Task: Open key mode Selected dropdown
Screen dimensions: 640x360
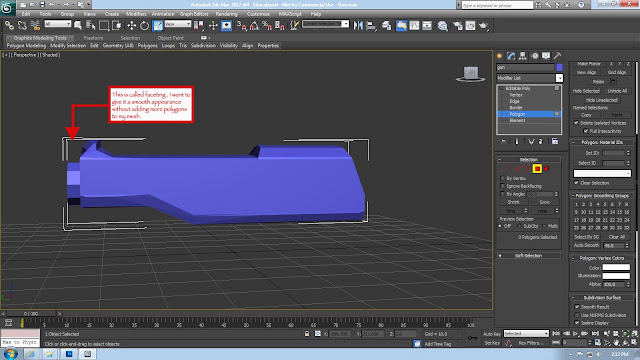Action: (x=526, y=333)
